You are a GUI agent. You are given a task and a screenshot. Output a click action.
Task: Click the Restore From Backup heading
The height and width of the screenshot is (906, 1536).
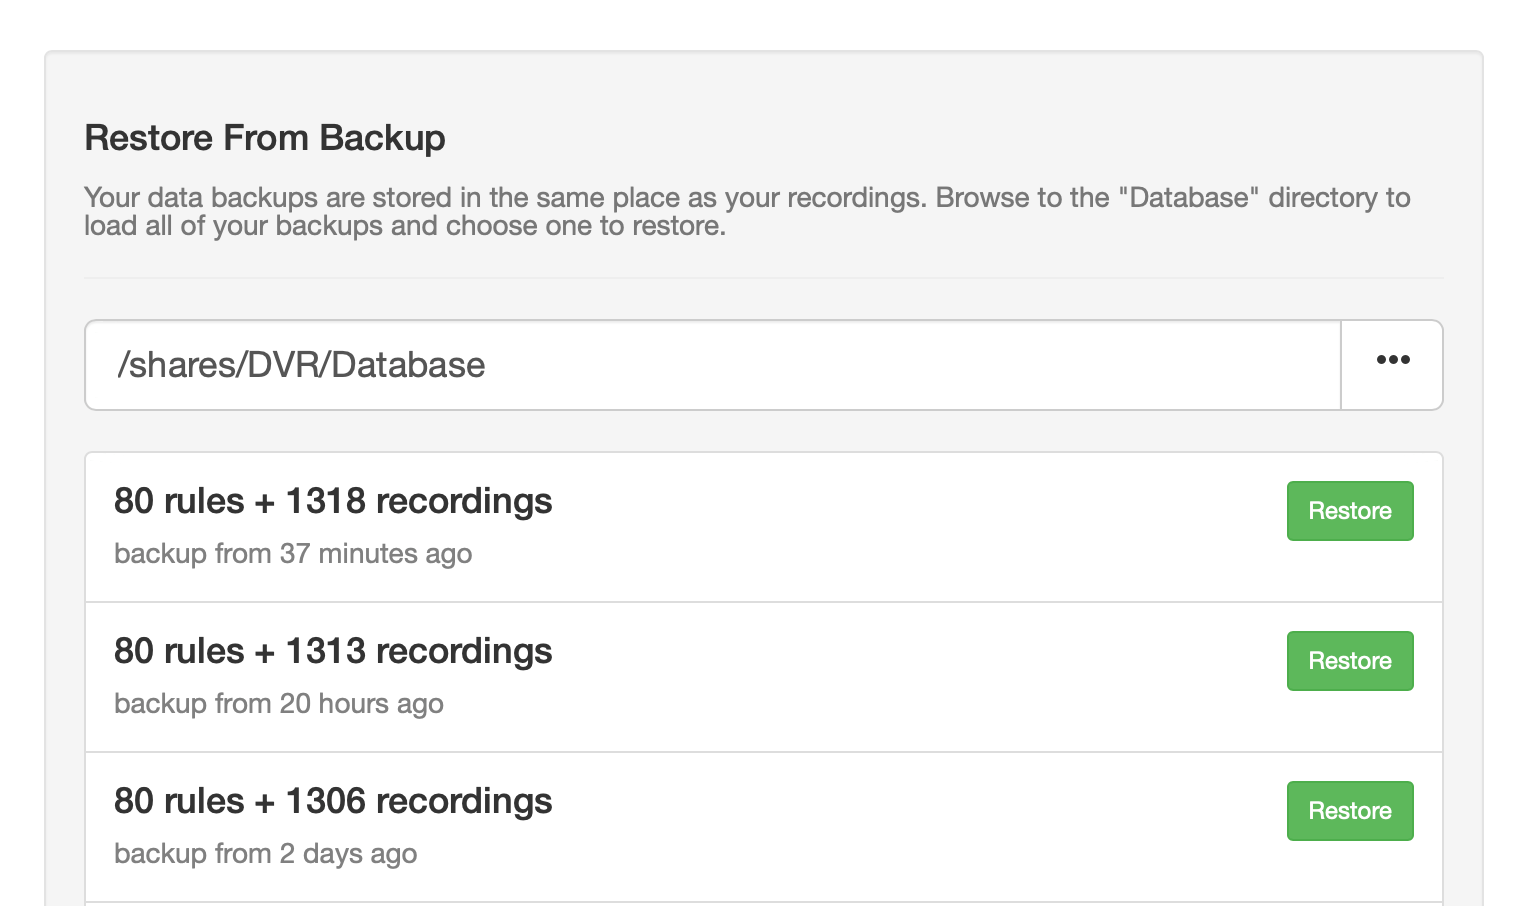tap(265, 138)
